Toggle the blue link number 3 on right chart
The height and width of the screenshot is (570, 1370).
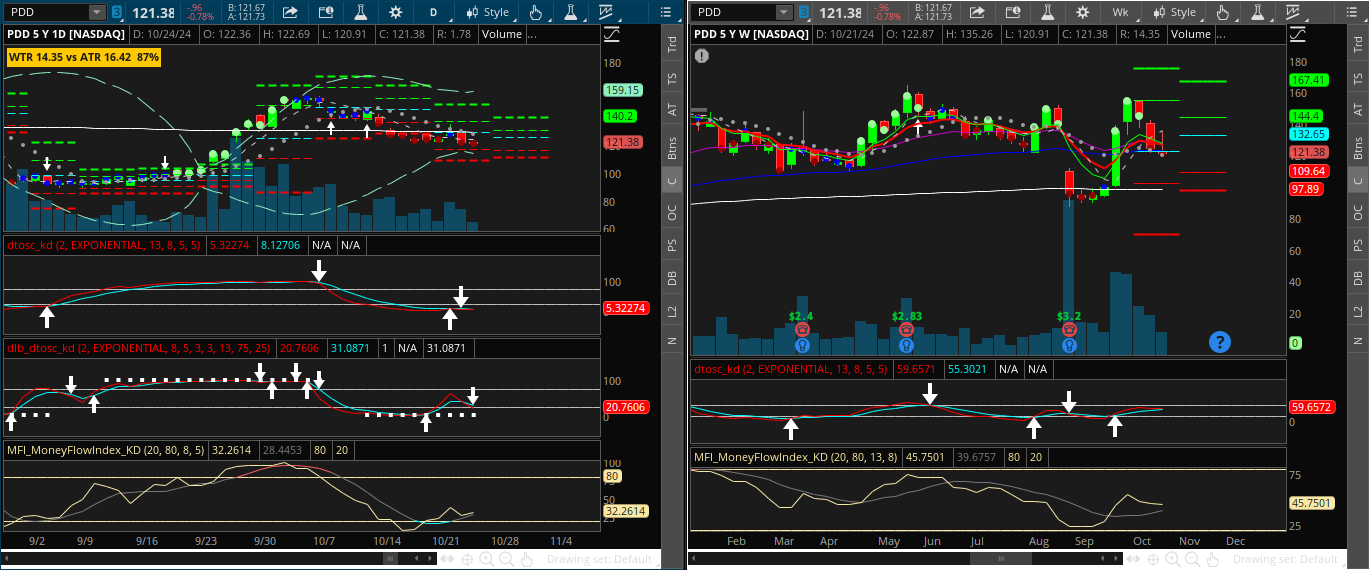802,13
